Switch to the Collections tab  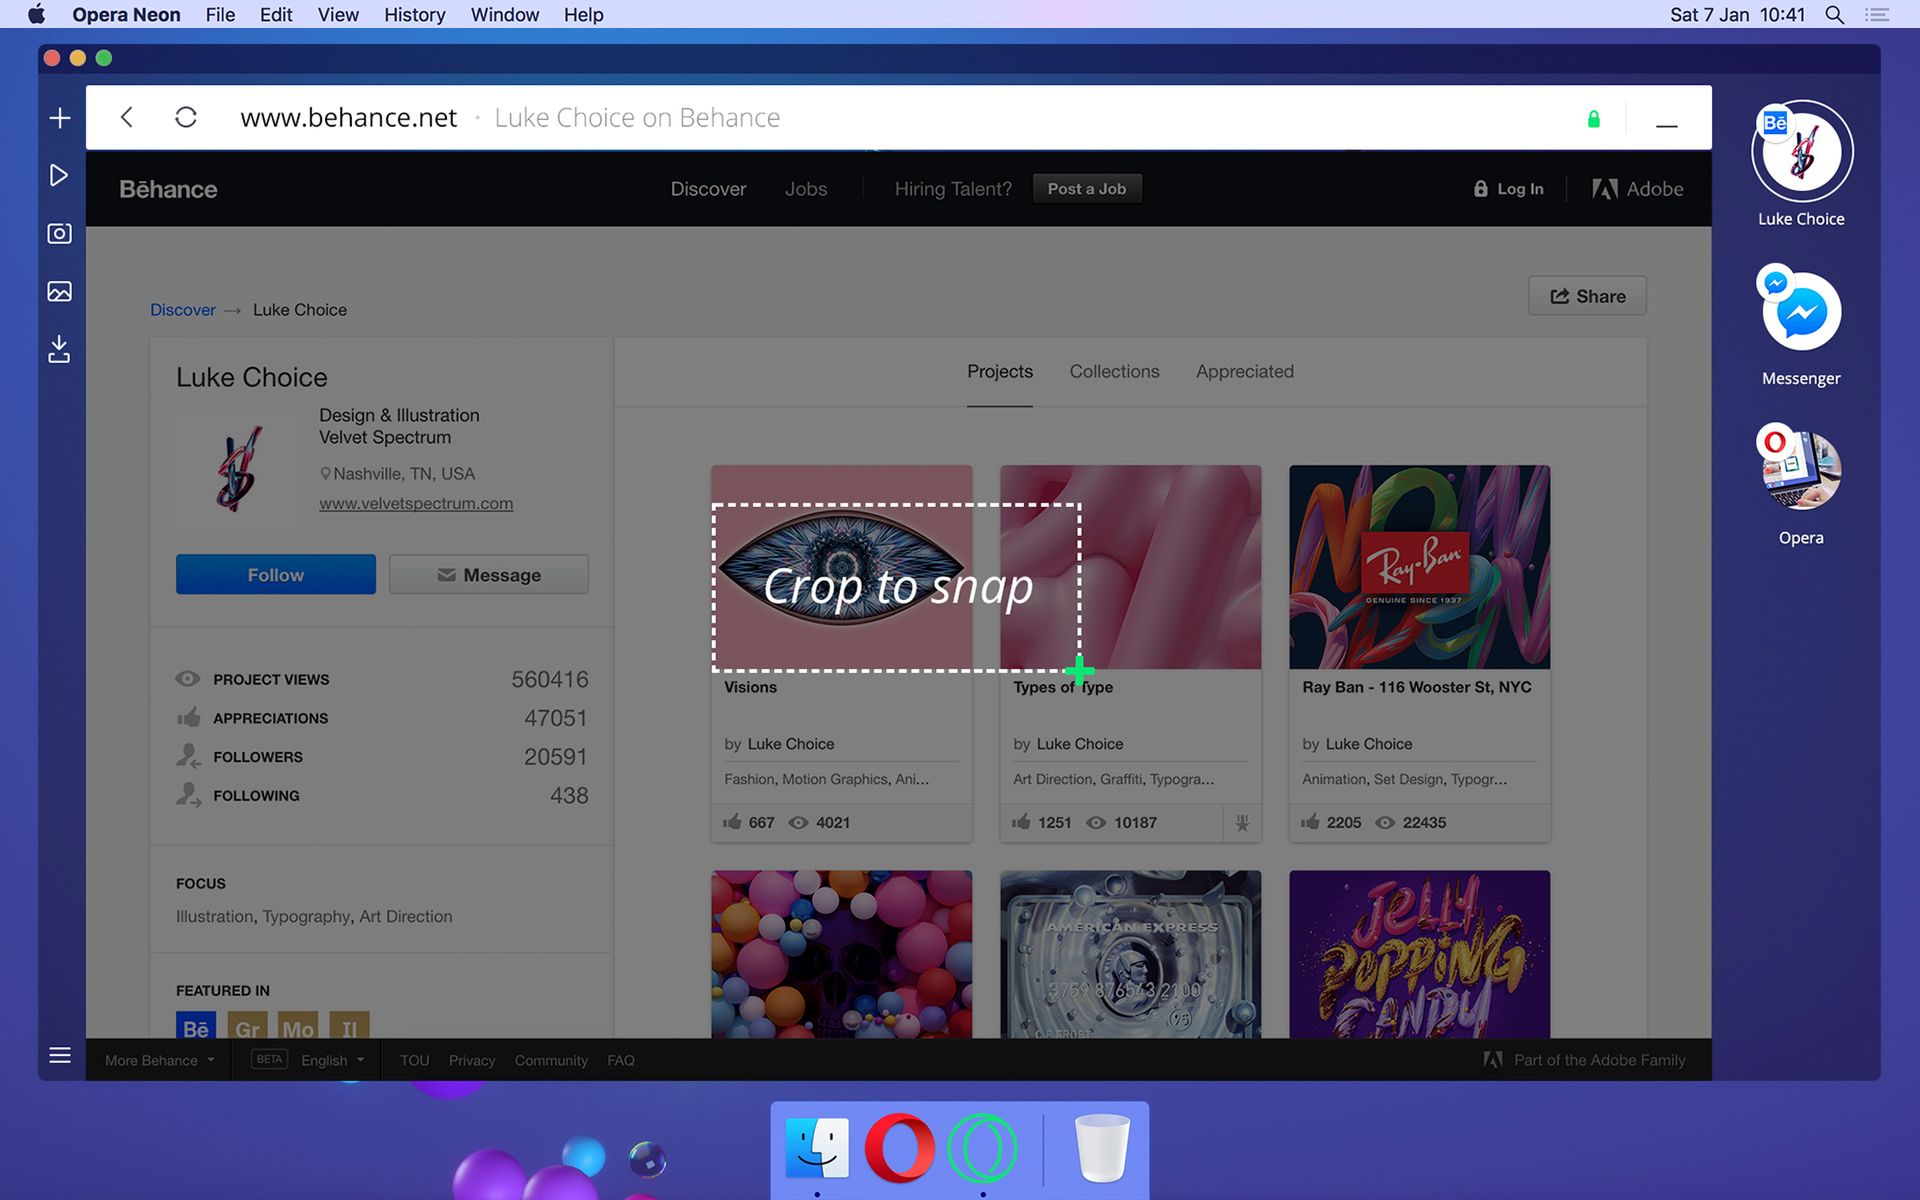(1114, 371)
